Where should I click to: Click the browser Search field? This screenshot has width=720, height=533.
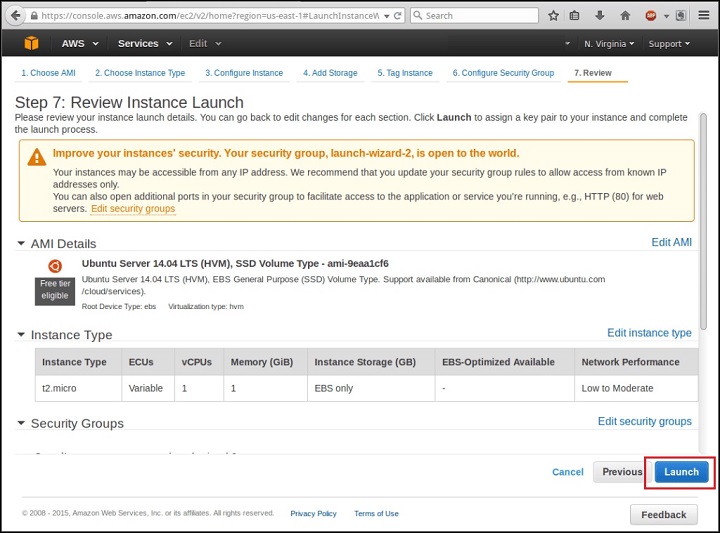click(475, 16)
